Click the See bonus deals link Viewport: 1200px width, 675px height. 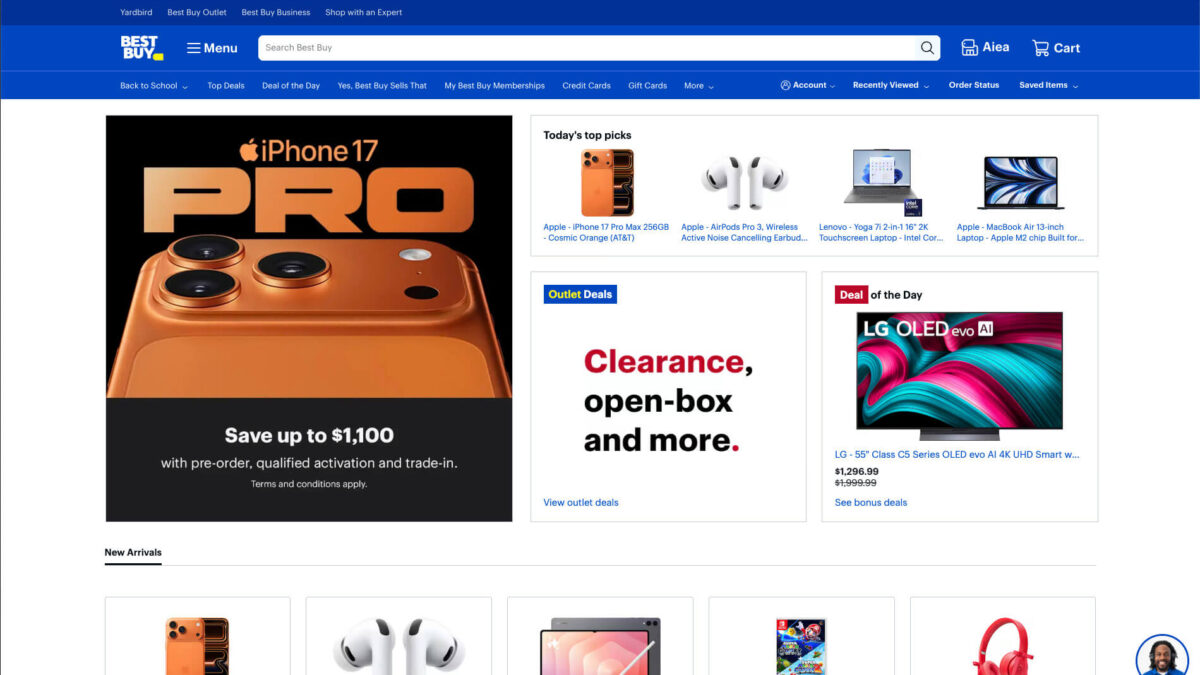coord(871,502)
